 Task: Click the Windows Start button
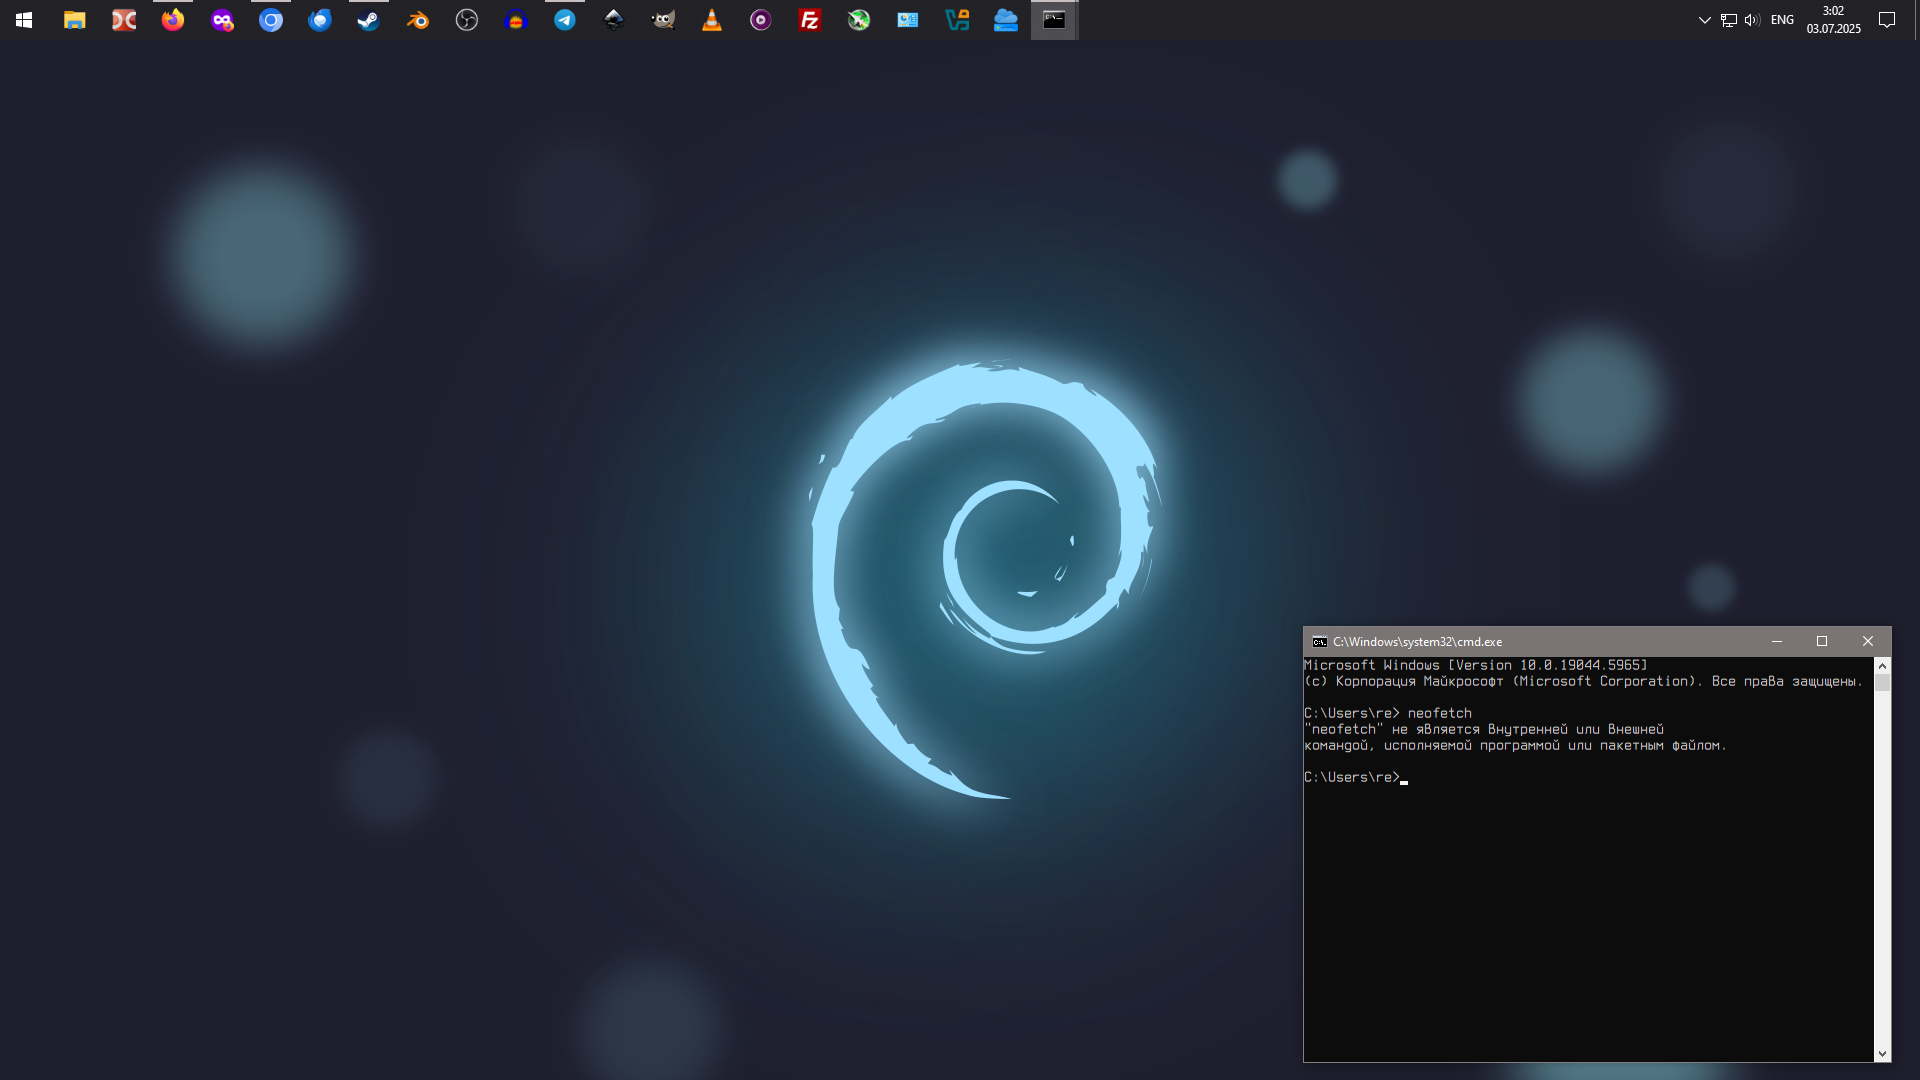[x=24, y=20]
